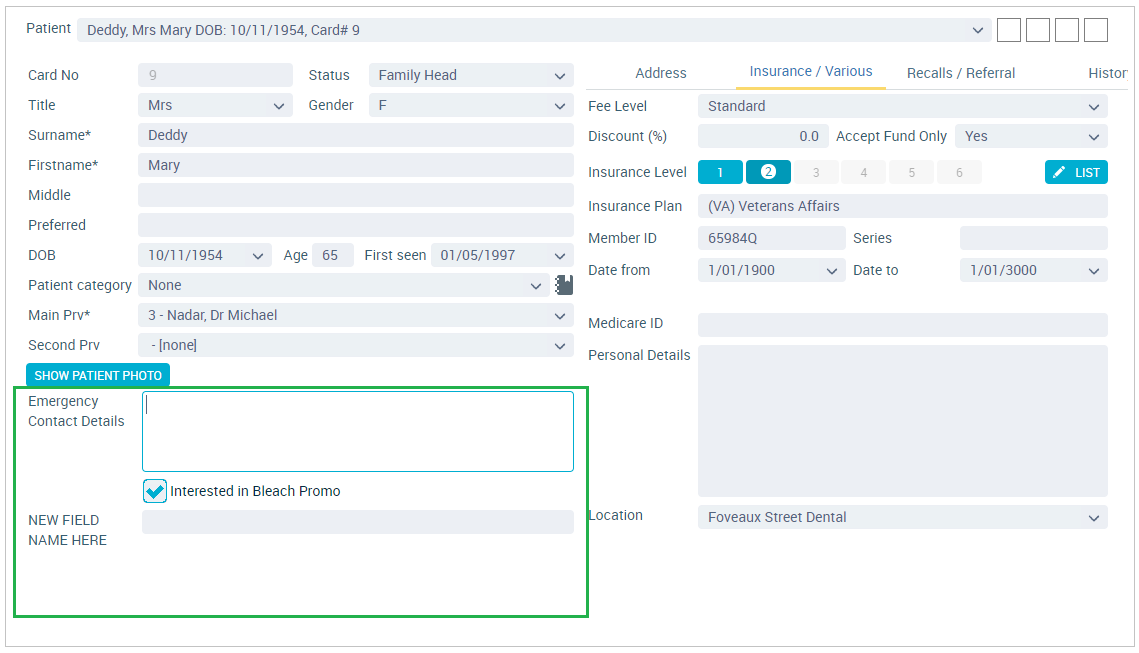Click the patient category card icon
The image size is (1139, 653).
point(564,285)
